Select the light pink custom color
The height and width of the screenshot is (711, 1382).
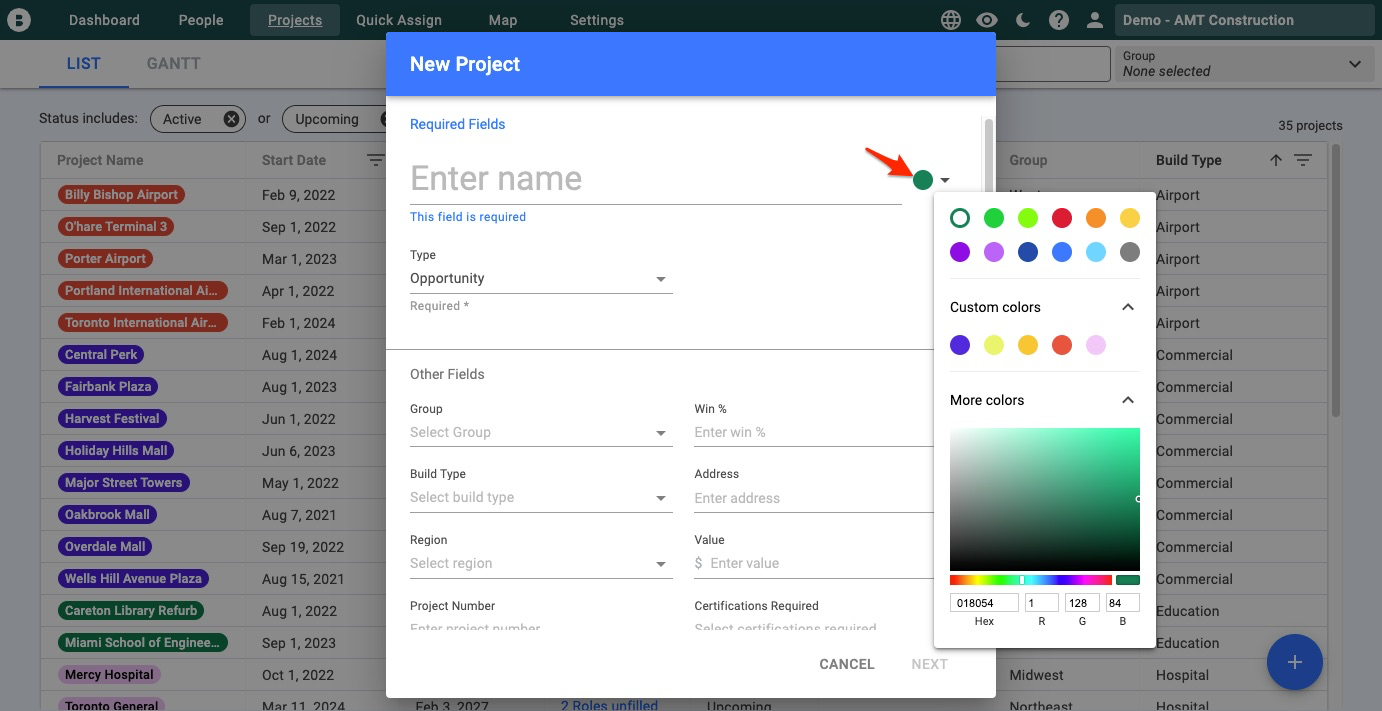coord(1096,345)
